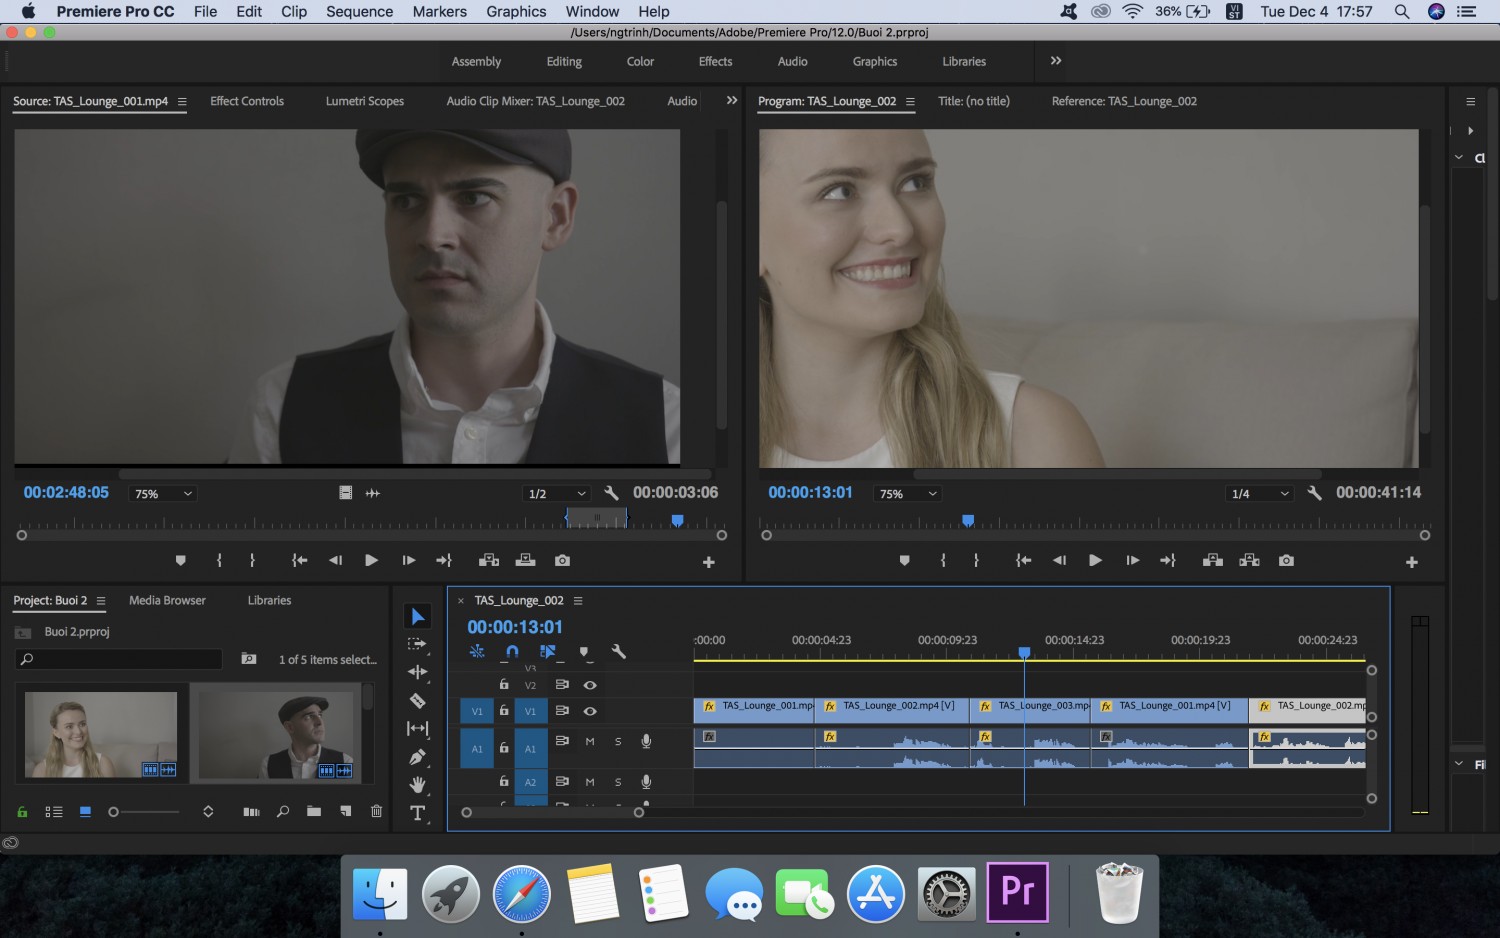This screenshot has width=1500, height=938.
Task: Select the Ripple Edit tool
Action: point(418,672)
